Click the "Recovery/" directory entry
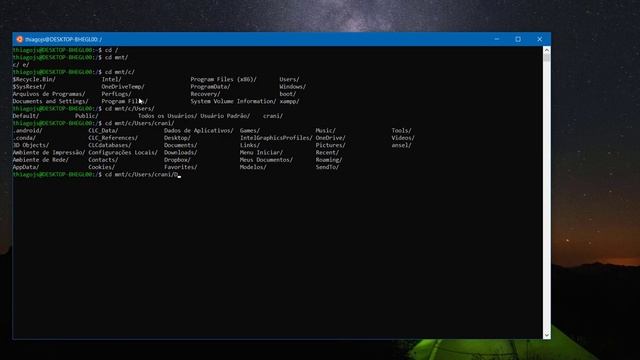 point(205,94)
